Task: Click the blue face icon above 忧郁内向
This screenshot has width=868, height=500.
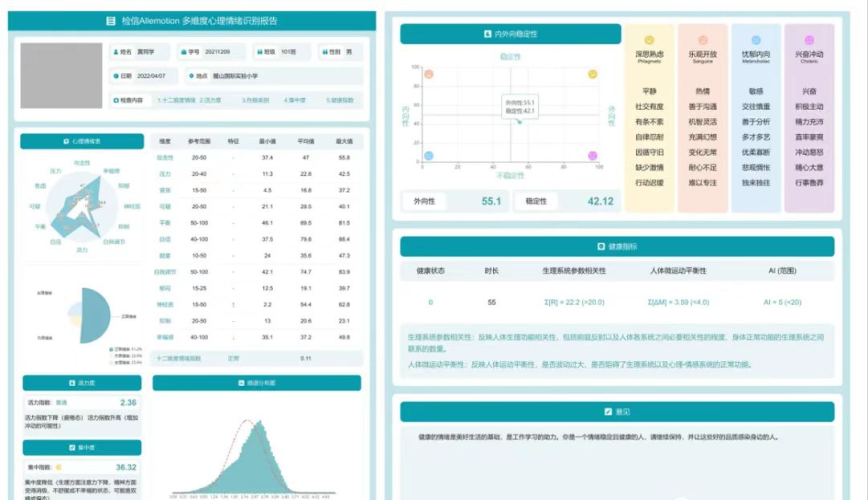Action: click(756, 41)
